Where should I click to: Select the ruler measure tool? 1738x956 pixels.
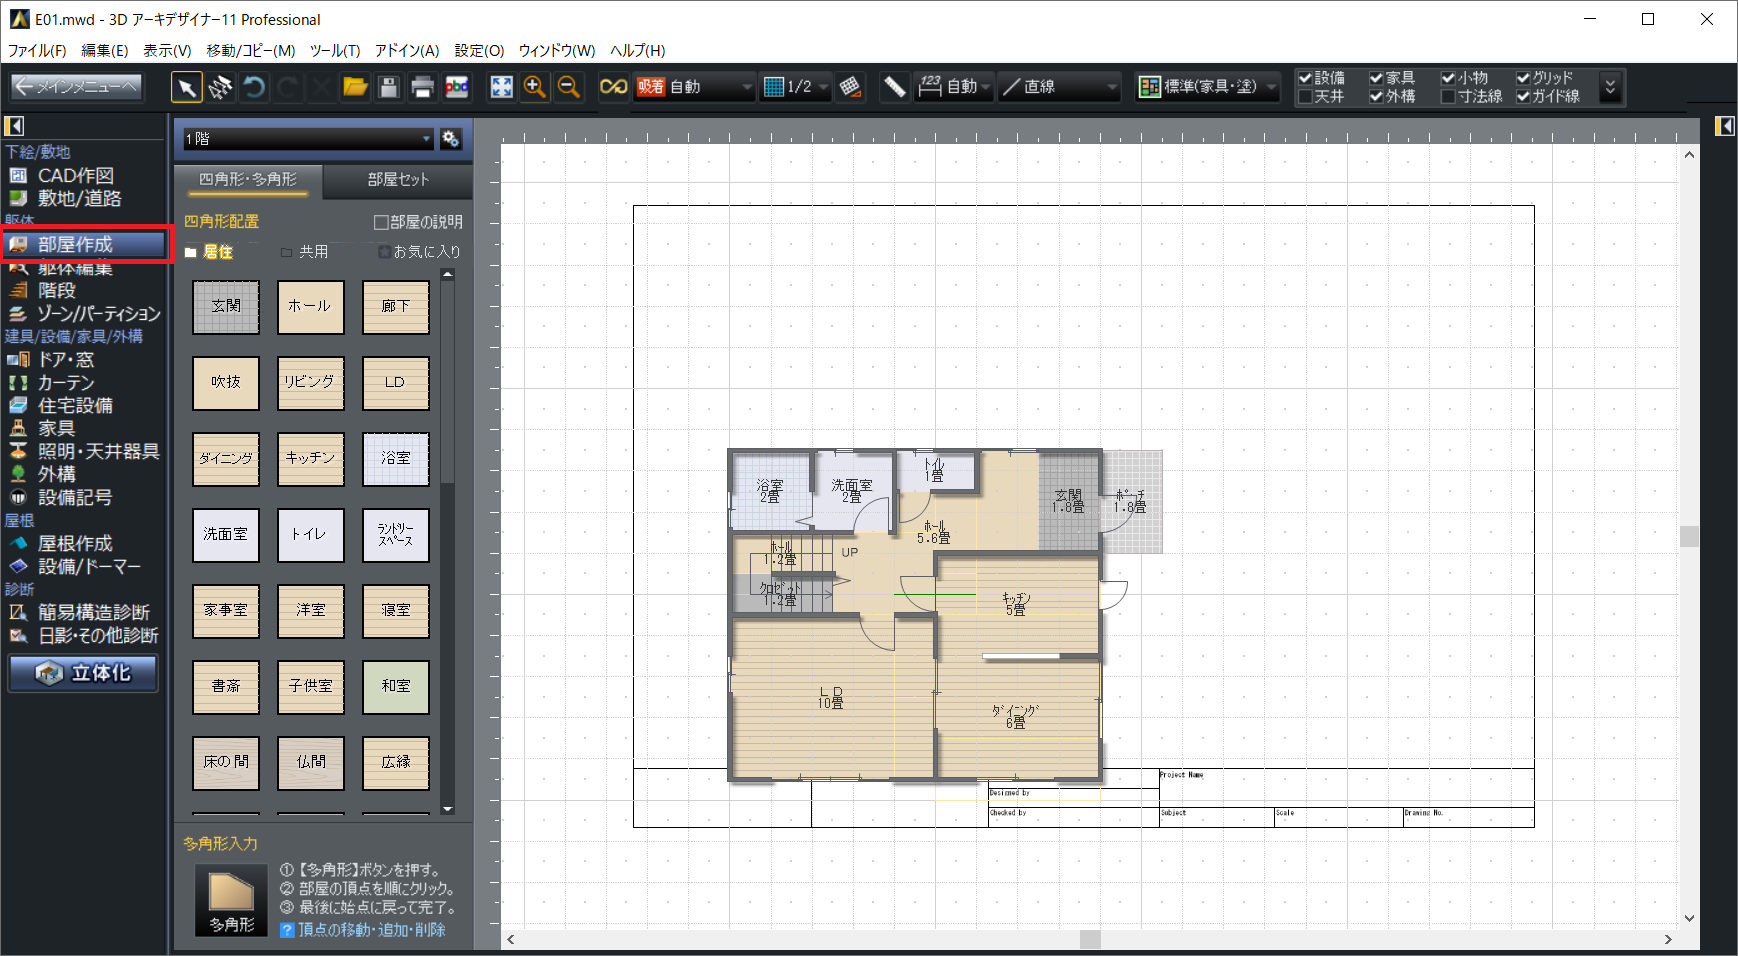coord(894,88)
